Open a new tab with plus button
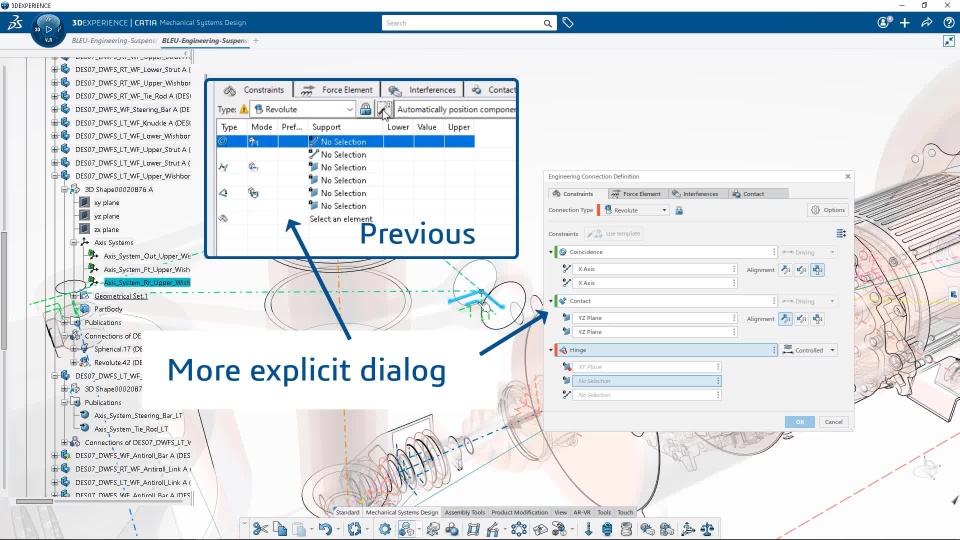 [256, 40]
